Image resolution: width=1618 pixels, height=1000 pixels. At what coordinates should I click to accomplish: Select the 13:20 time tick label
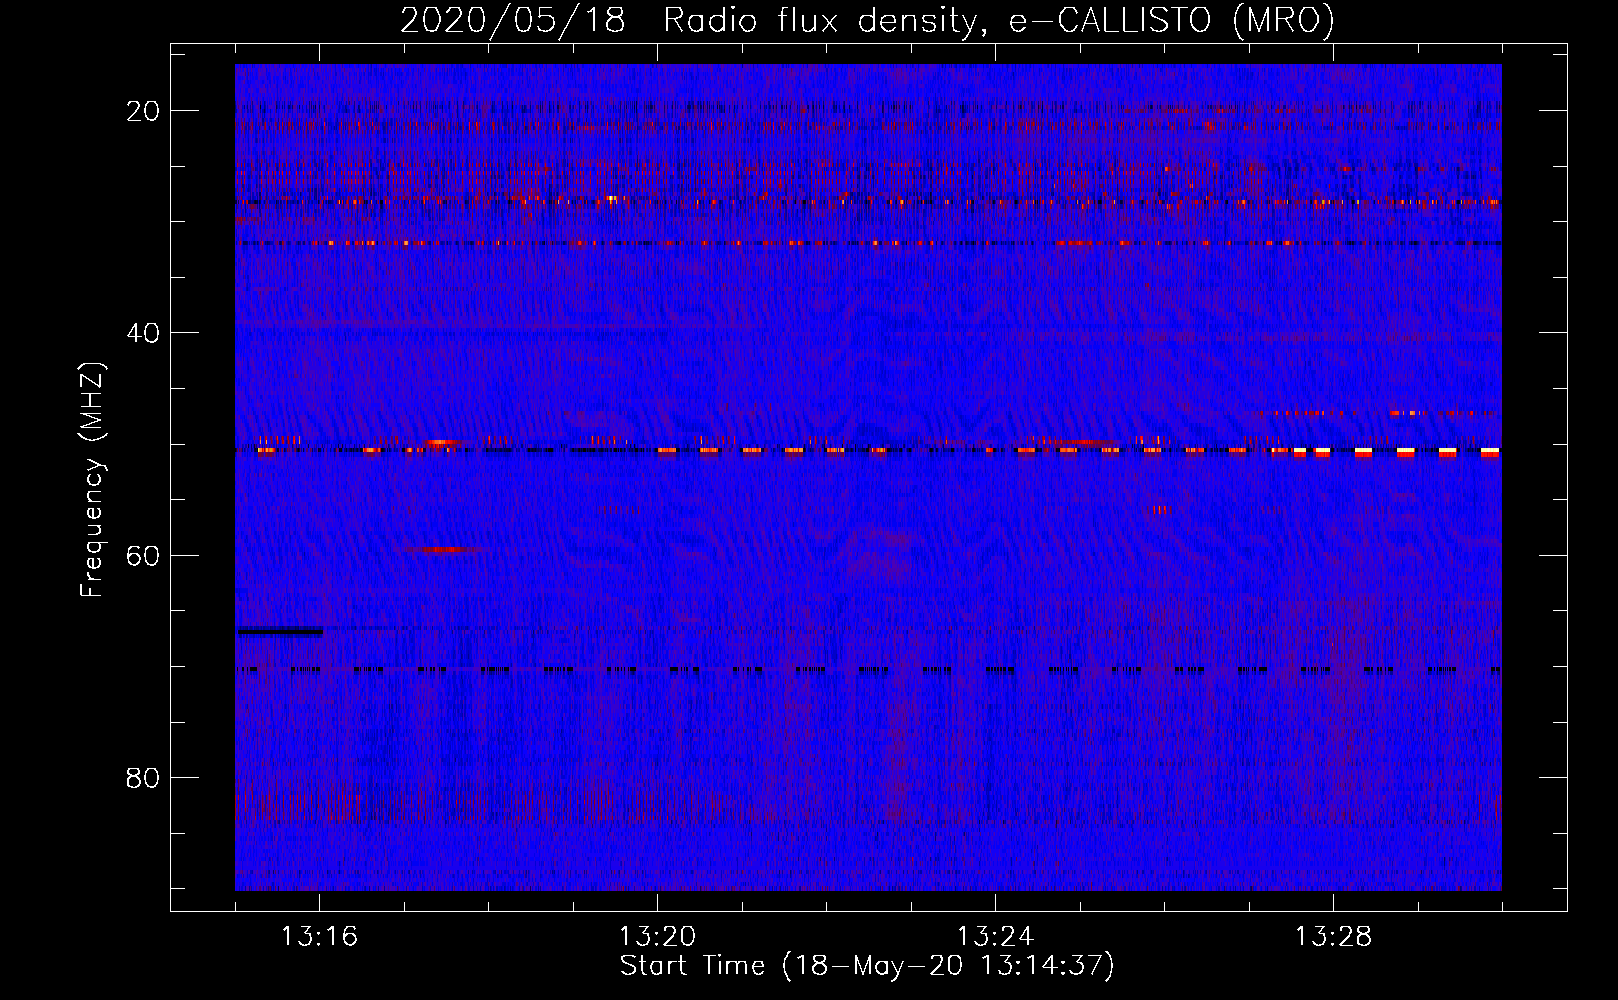[657, 937]
